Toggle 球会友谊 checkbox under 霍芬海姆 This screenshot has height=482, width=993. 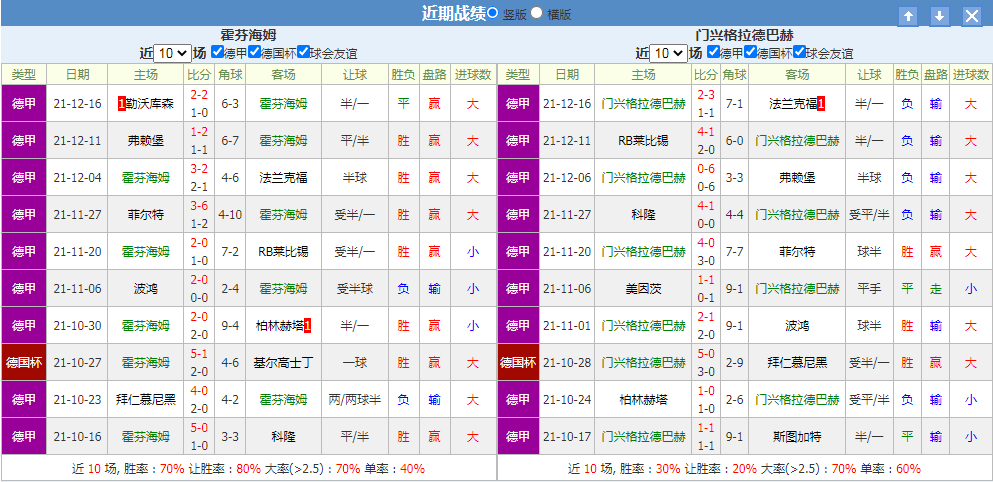(x=303, y=52)
